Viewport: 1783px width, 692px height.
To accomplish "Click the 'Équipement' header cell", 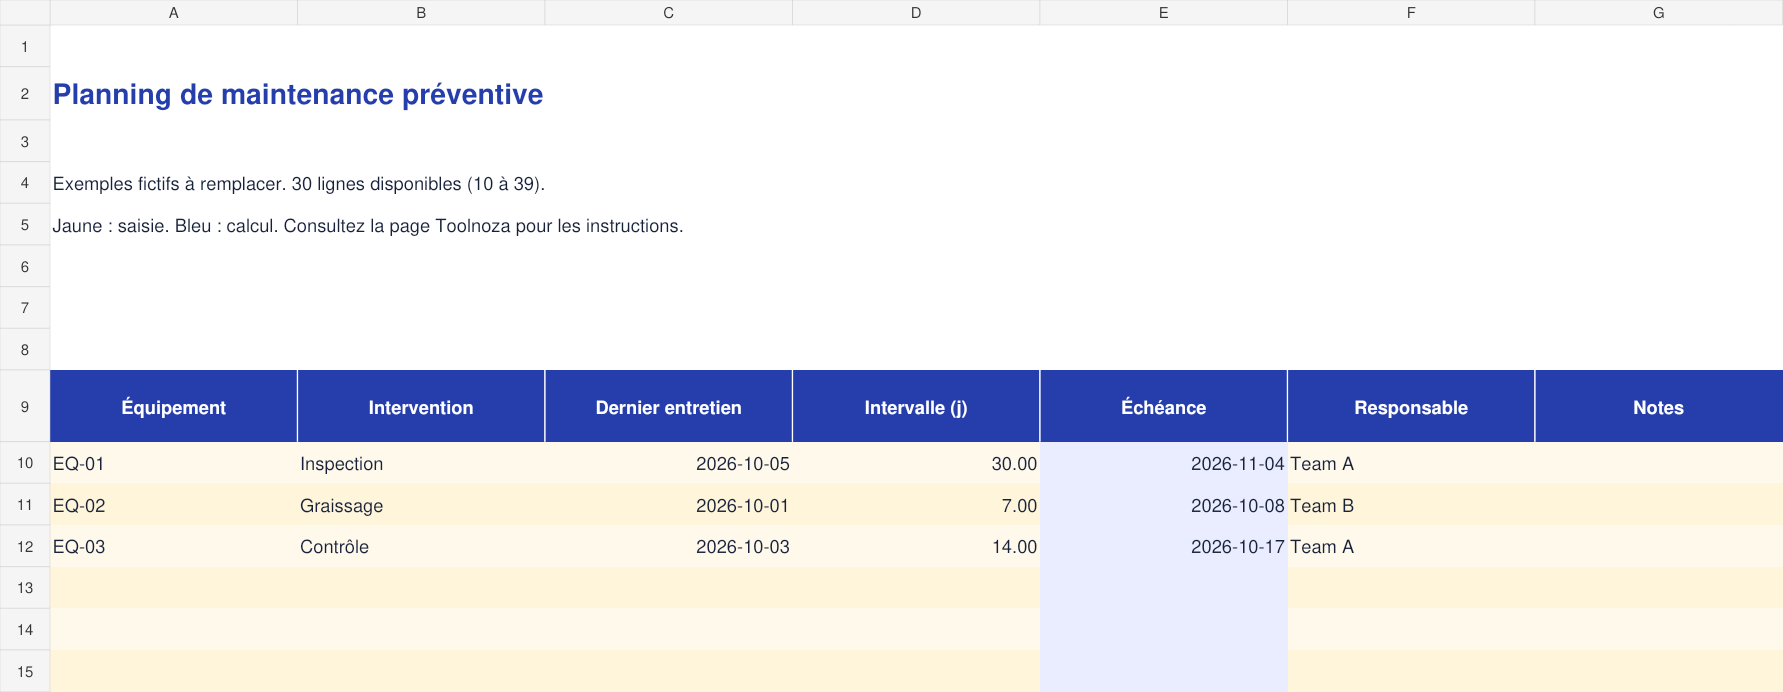I will (174, 407).
